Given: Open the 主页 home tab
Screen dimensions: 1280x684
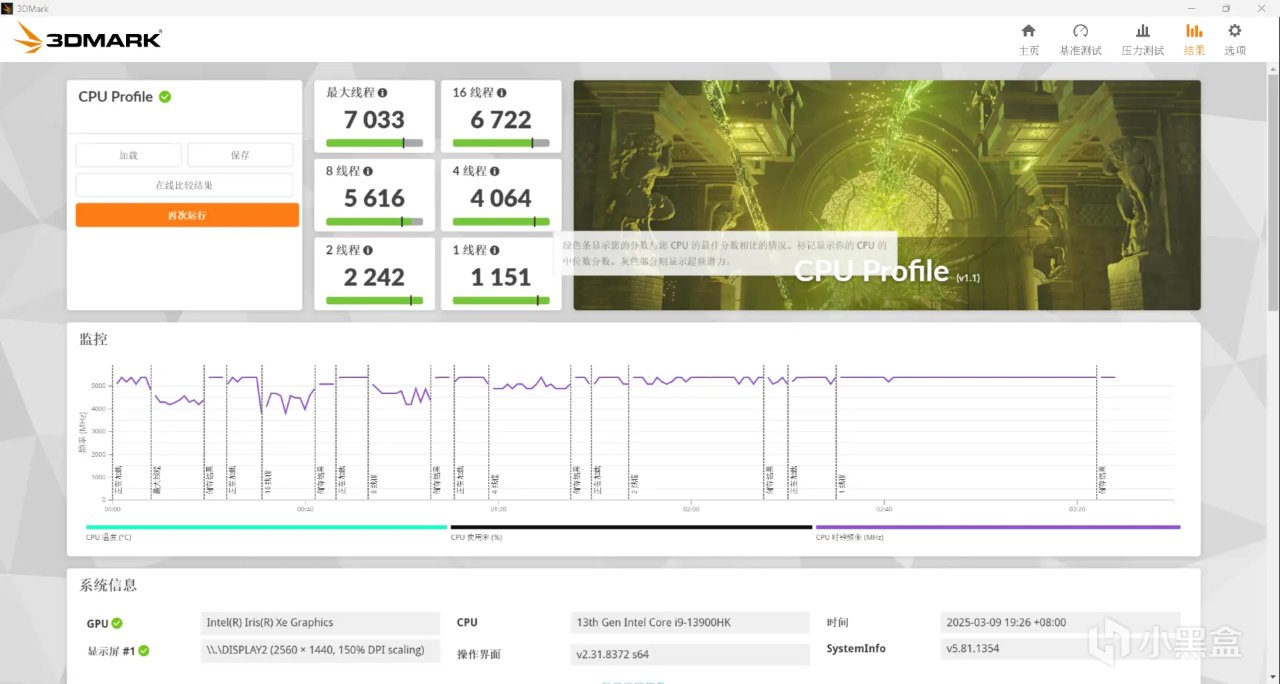Looking at the screenshot, I should pos(1028,39).
